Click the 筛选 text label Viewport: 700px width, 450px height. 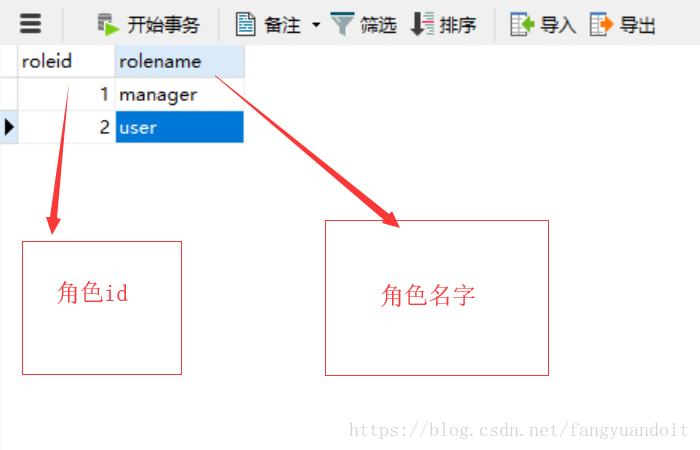click(379, 25)
